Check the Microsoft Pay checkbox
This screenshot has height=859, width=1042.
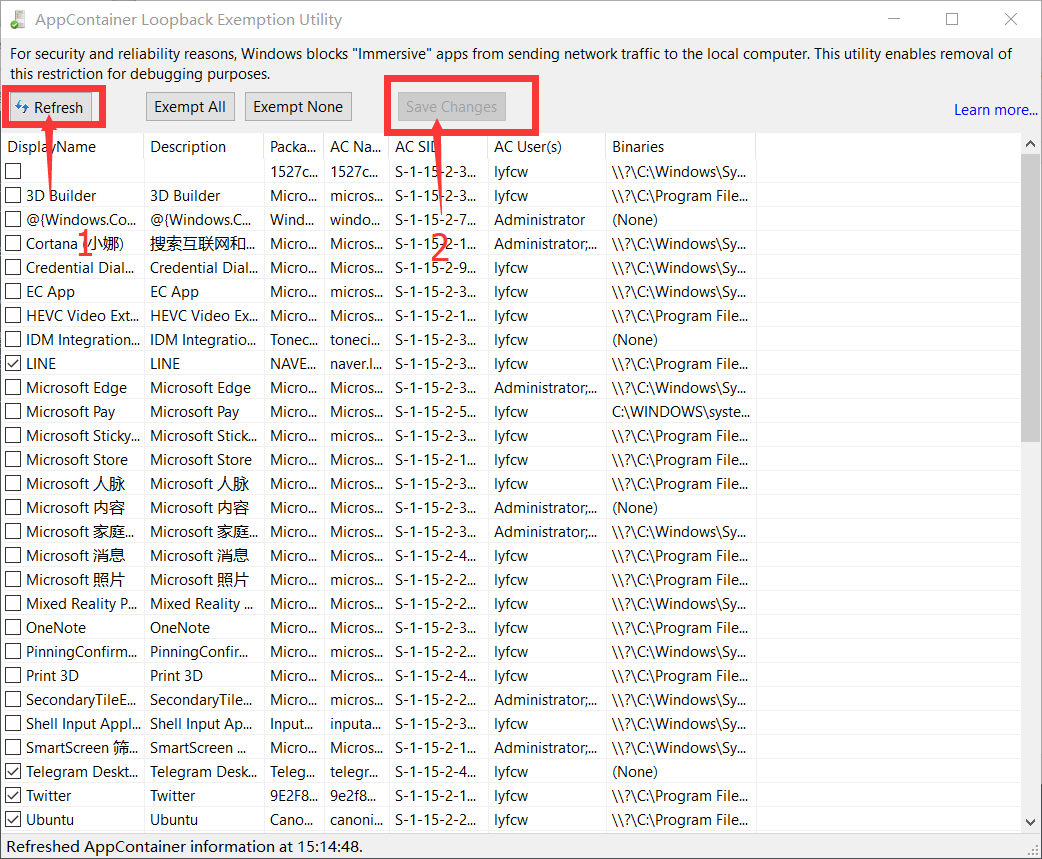coord(13,411)
